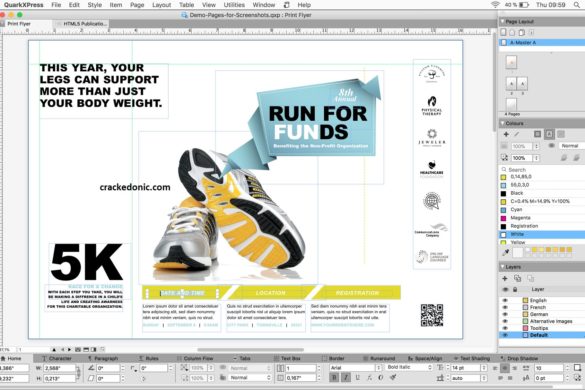The height and width of the screenshot is (390, 585).
Task: Hide the English layer
Action: pos(505,300)
